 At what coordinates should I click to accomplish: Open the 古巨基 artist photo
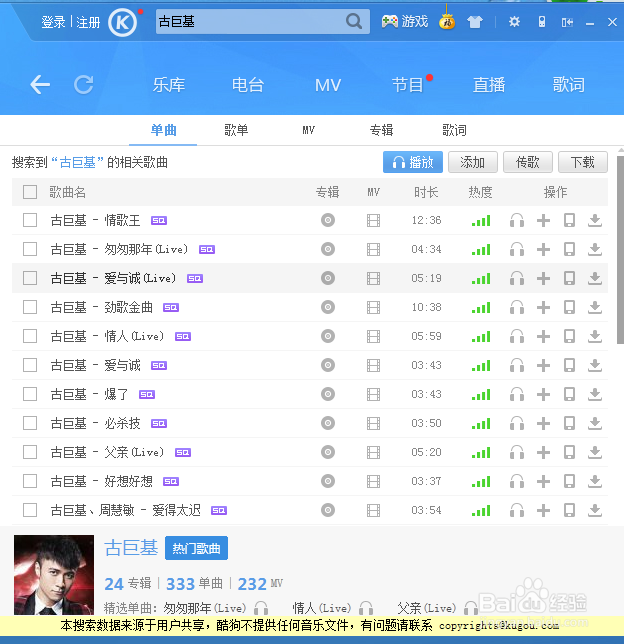coord(54,575)
